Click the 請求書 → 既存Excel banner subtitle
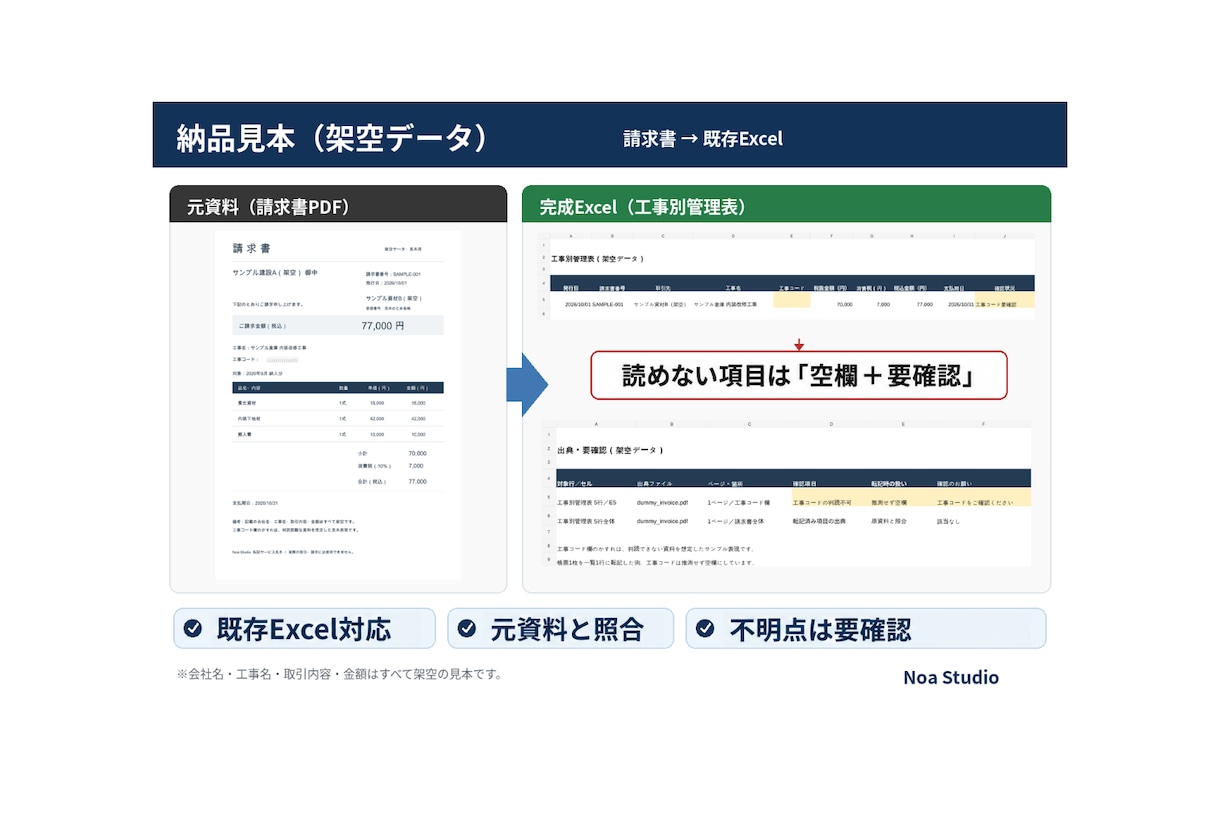Screen dimensions: 1220x813 click(703, 139)
